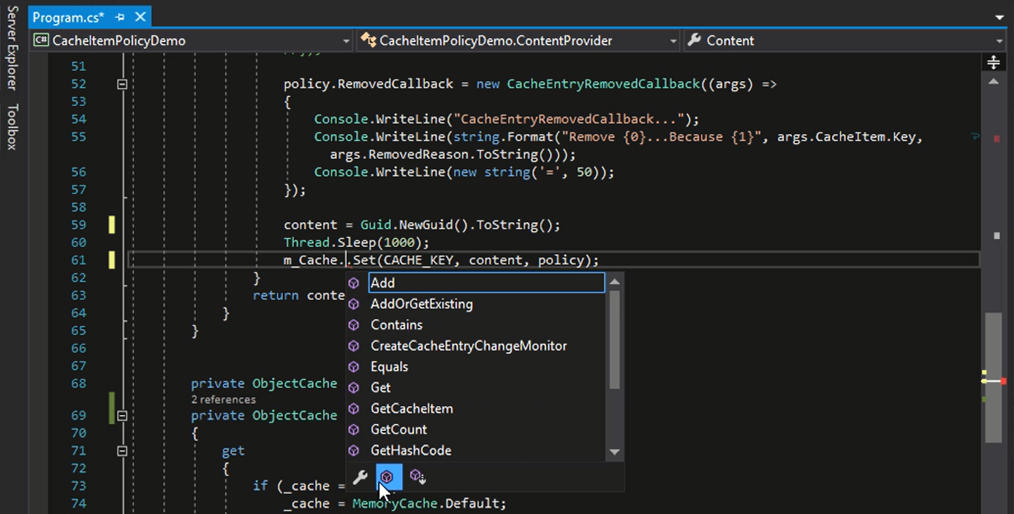Click "Guid.NewGuid()" call on line 59

point(415,225)
